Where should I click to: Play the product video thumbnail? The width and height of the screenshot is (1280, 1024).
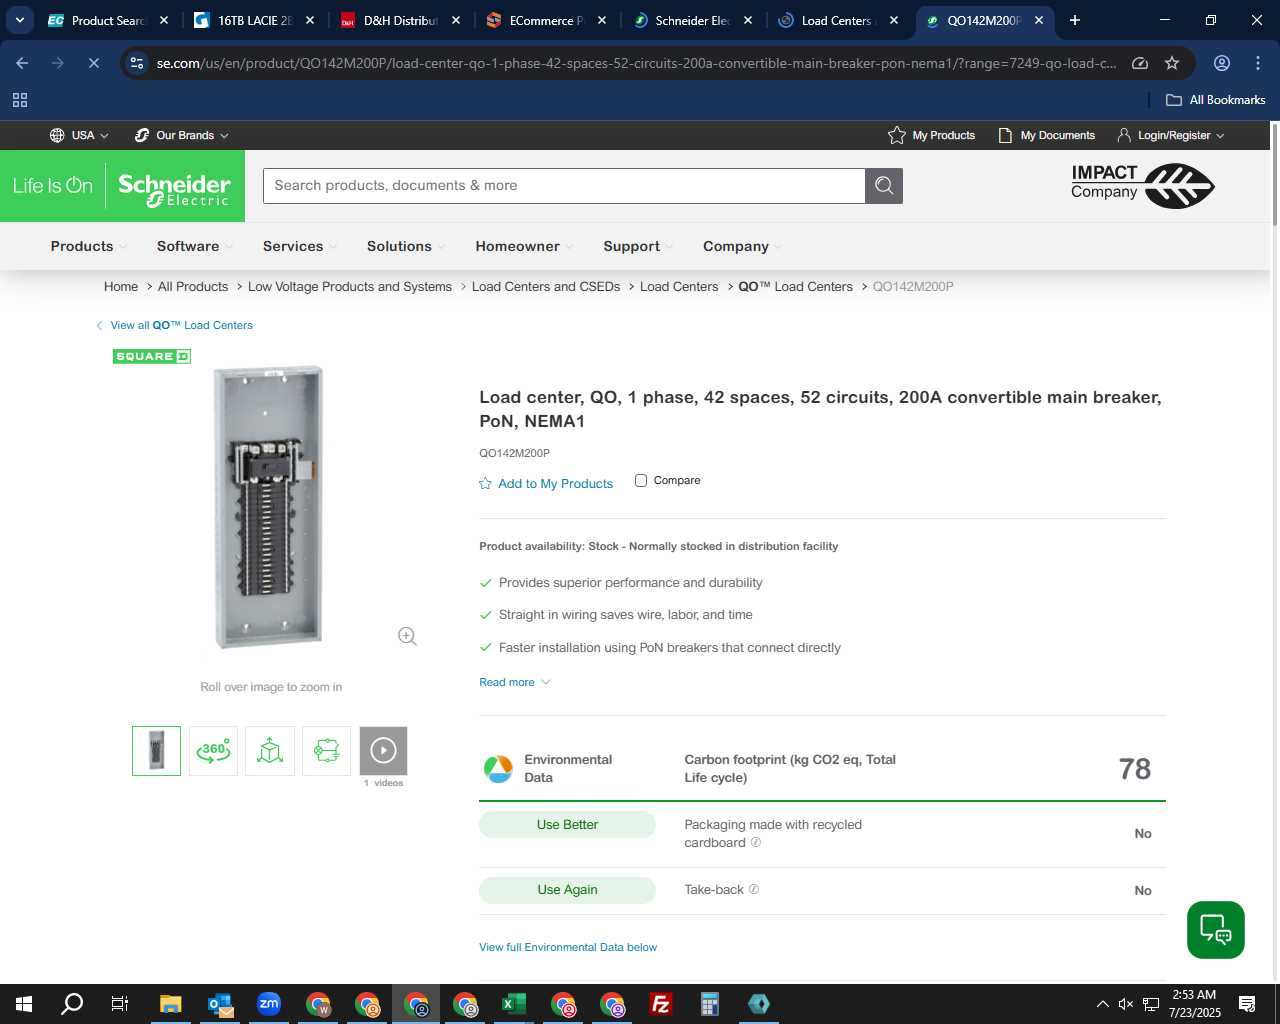(384, 751)
